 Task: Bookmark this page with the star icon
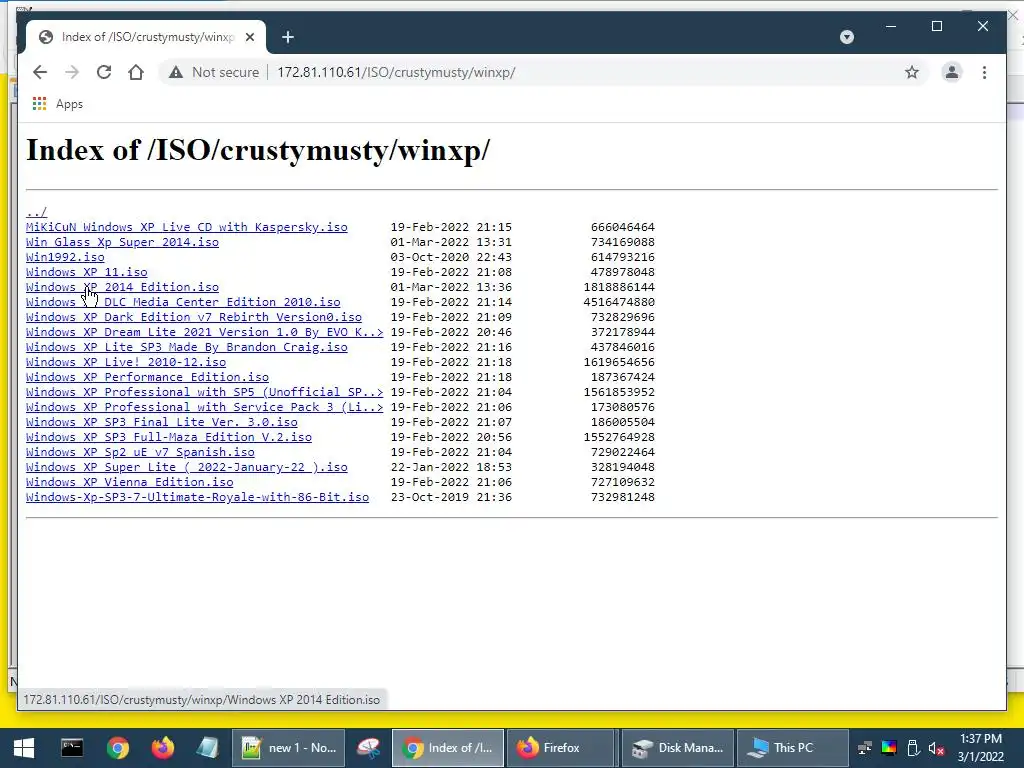click(x=912, y=72)
